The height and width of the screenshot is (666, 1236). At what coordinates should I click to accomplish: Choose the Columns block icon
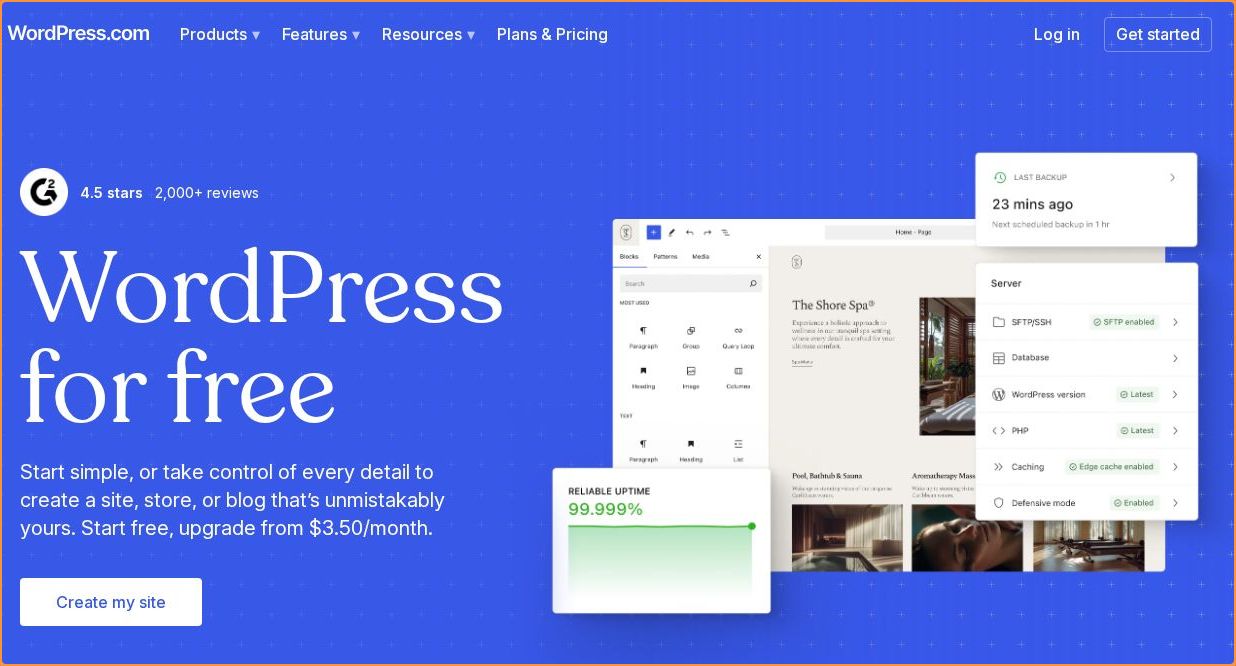738,369
